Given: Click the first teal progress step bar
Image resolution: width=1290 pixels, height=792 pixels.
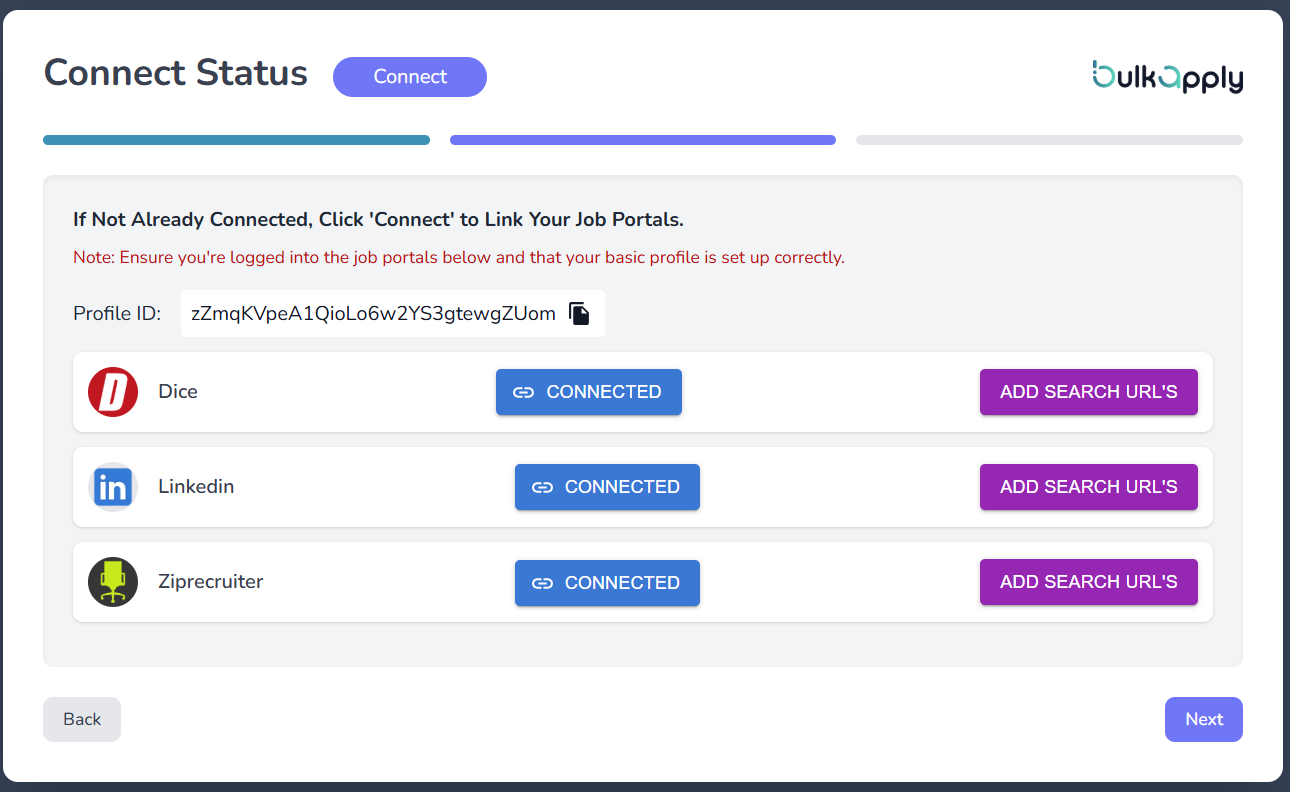Looking at the screenshot, I should (x=236, y=140).
